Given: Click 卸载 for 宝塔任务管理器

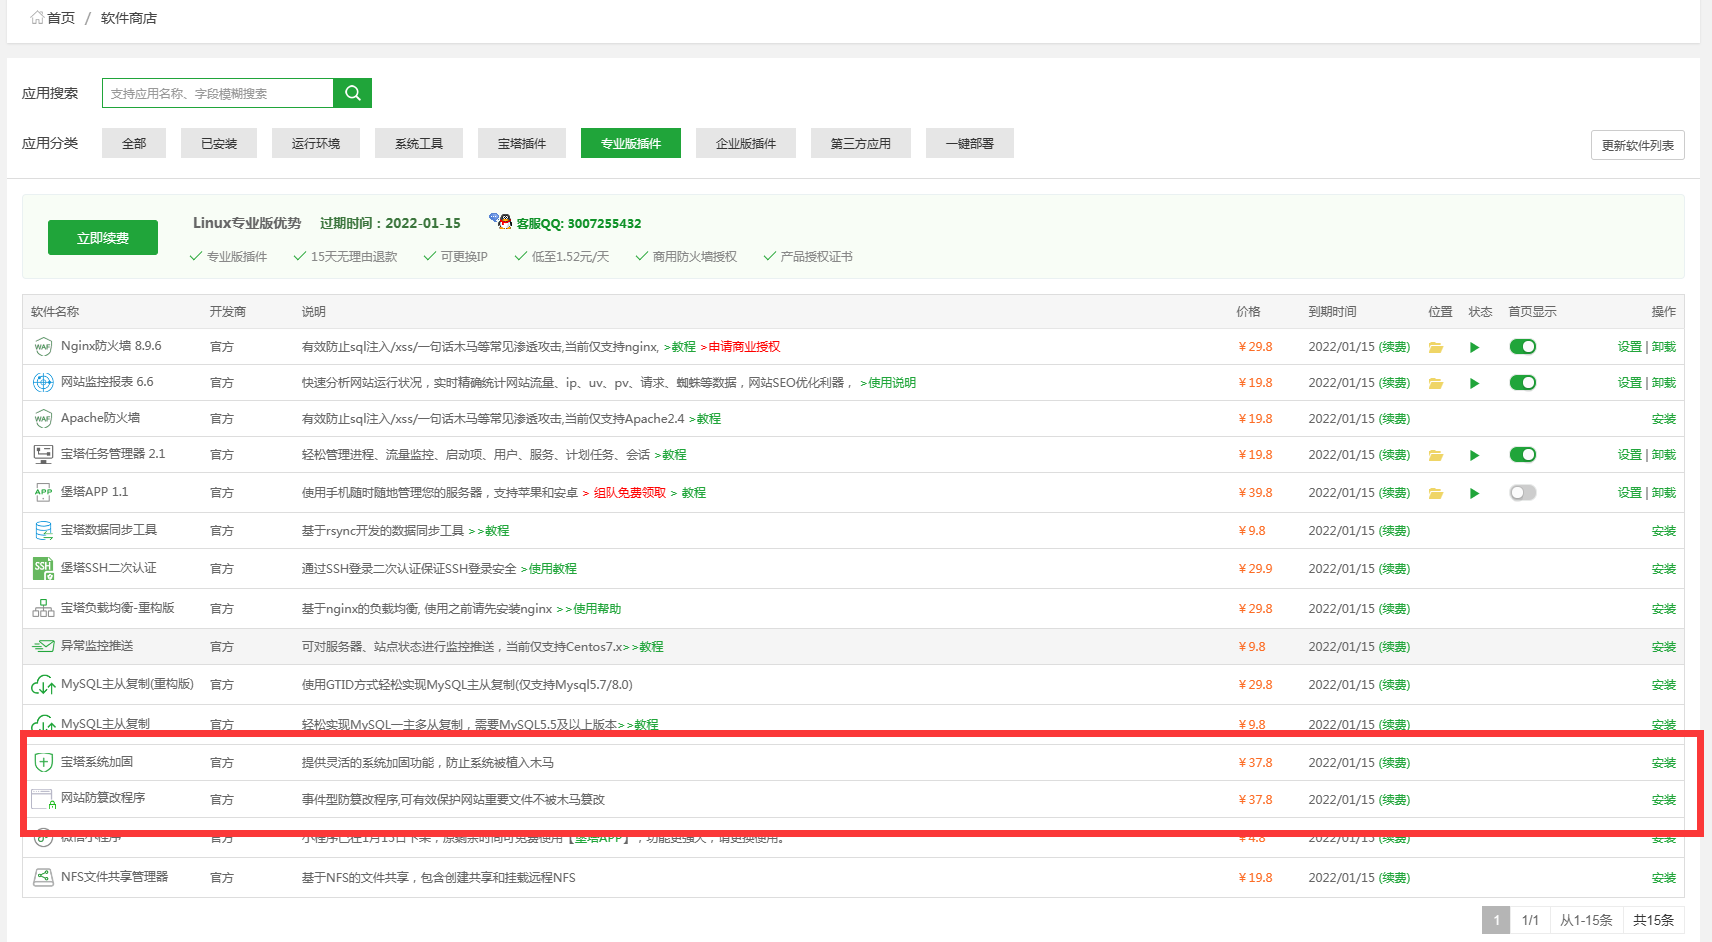Looking at the screenshot, I should (1664, 455).
